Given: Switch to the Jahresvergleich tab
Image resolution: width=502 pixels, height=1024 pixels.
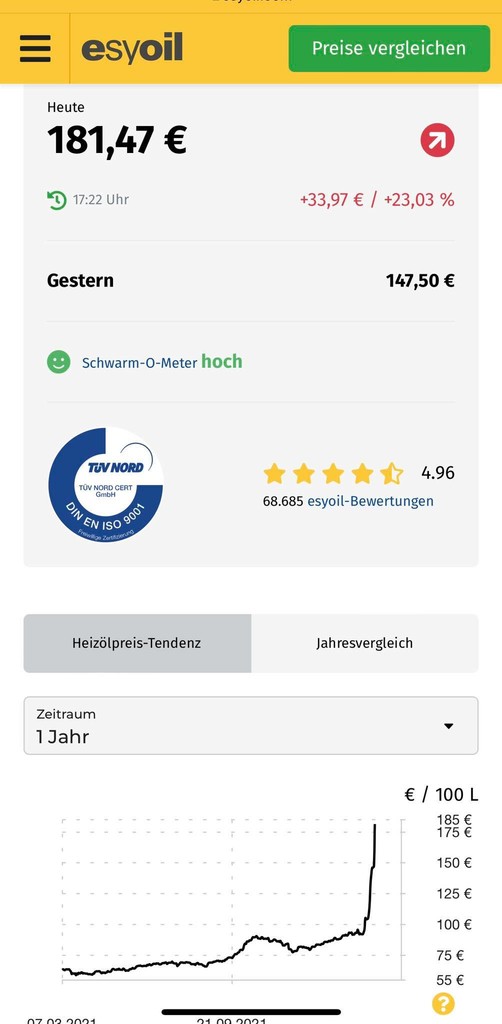Looking at the screenshot, I should [x=365, y=643].
